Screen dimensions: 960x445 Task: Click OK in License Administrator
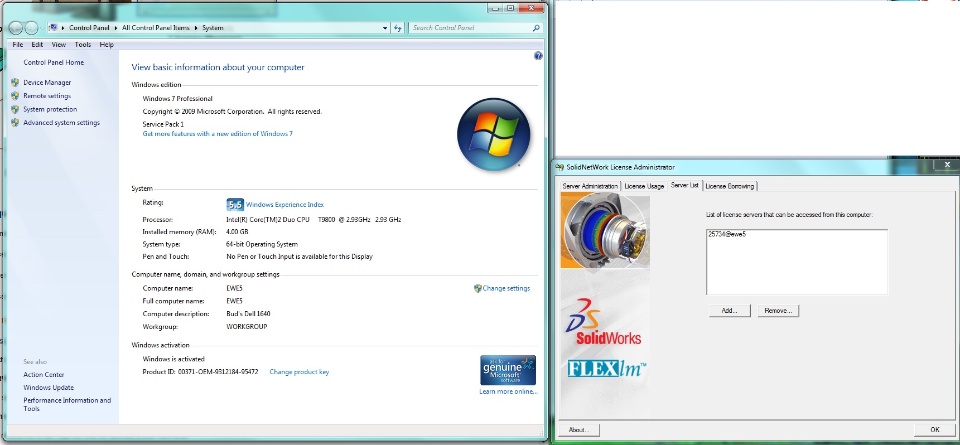click(934, 430)
